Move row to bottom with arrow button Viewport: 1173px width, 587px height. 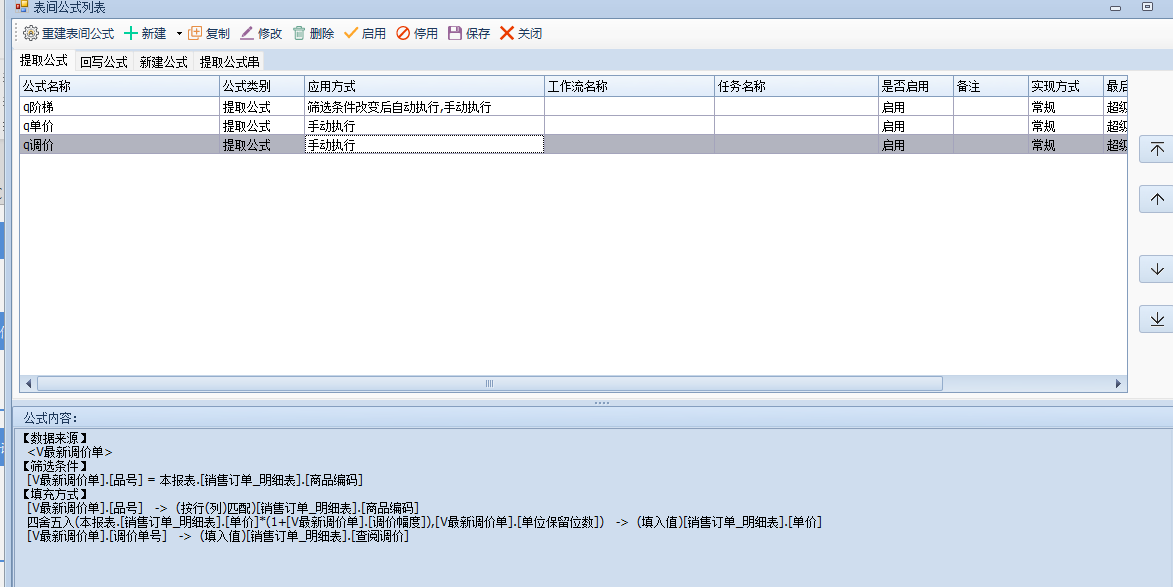pyautogui.click(x=1157, y=319)
